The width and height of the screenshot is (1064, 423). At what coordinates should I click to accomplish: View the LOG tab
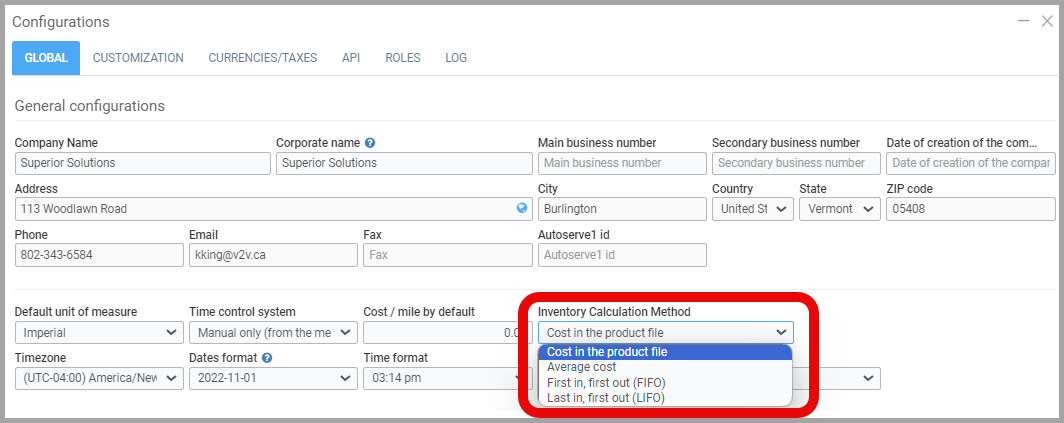click(456, 58)
